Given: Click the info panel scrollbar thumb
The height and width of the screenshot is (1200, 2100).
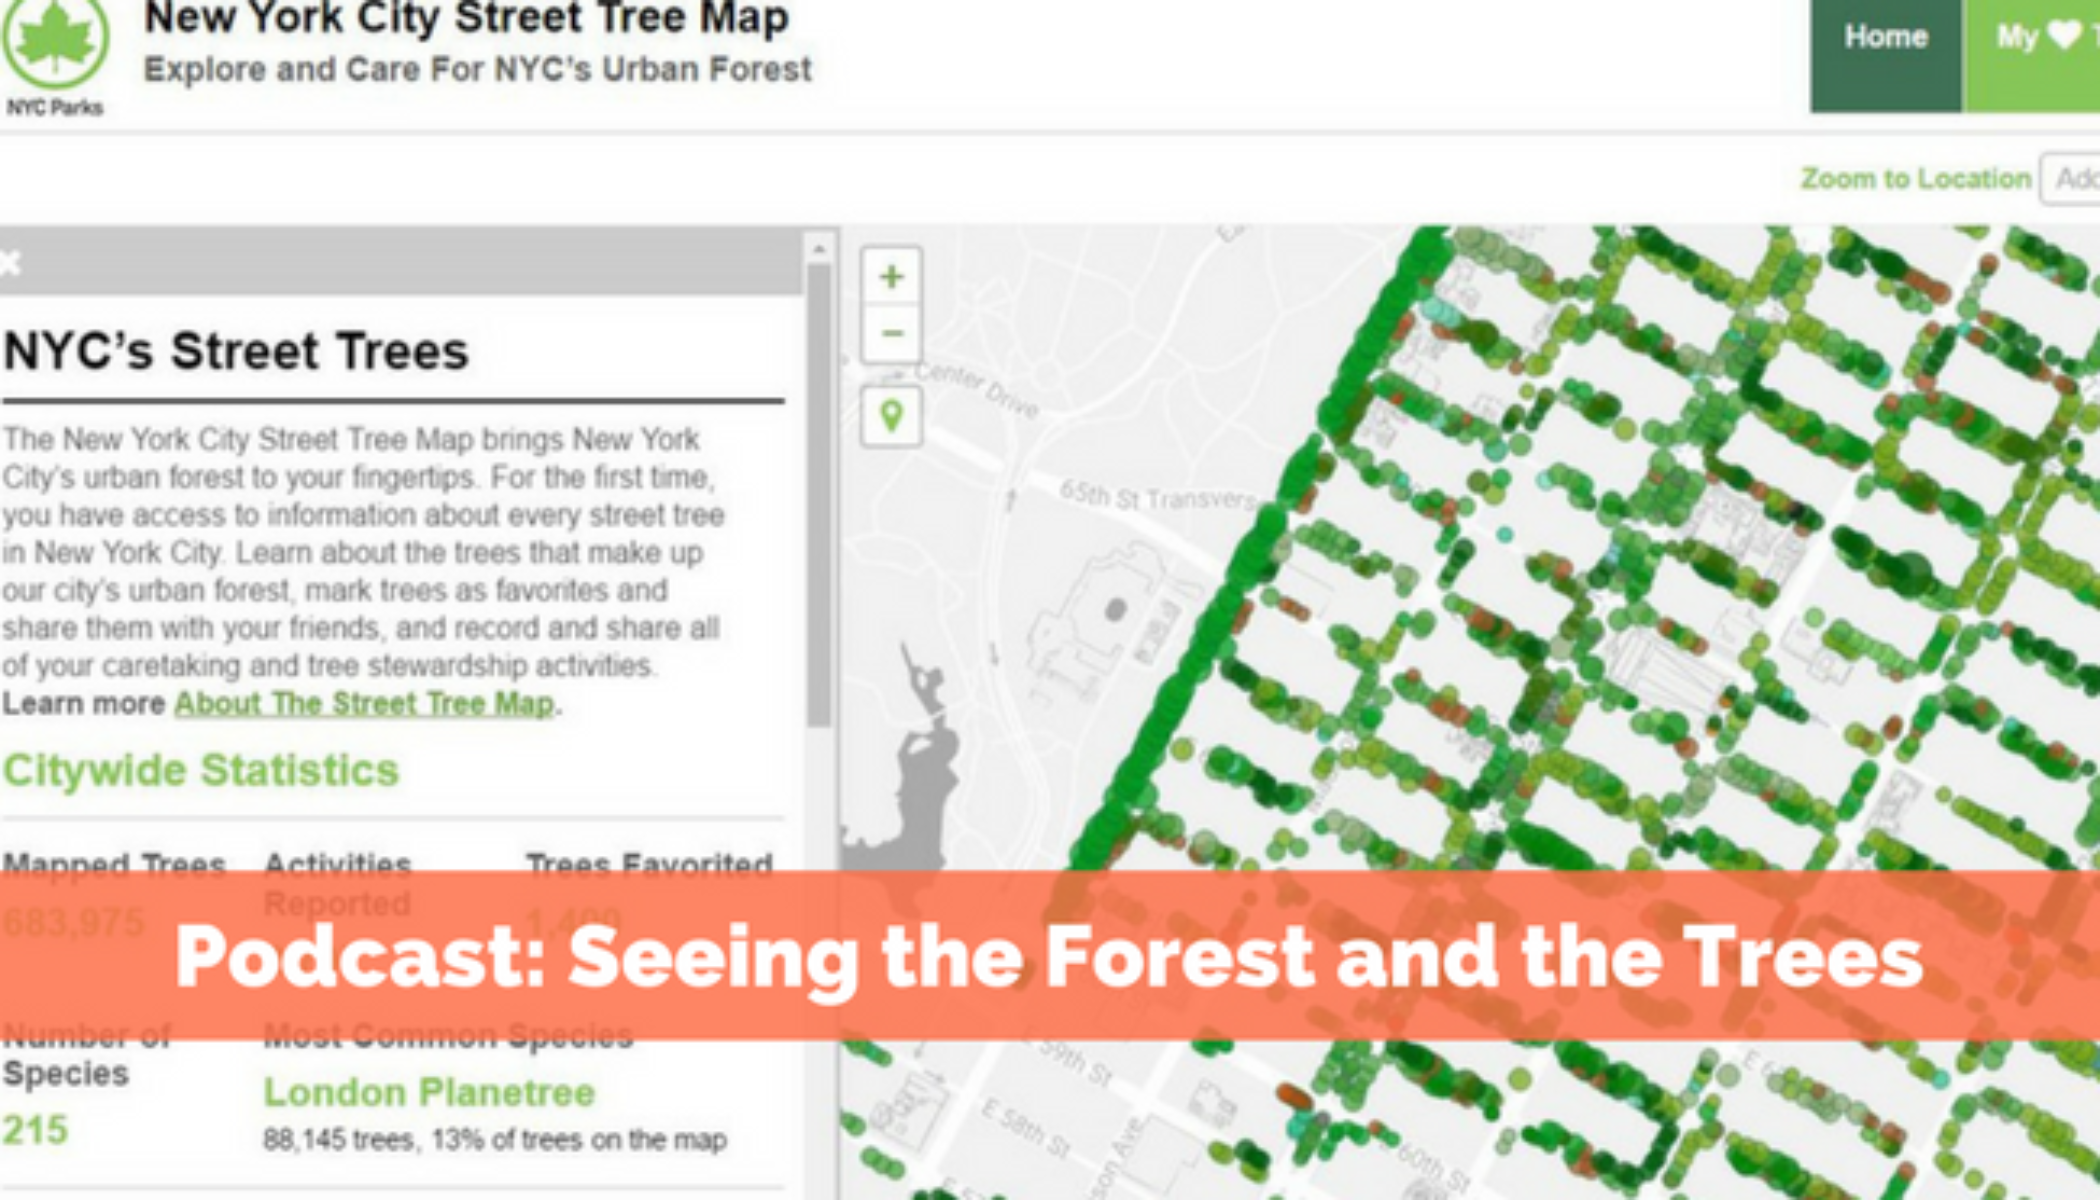Looking at the screenshot, I should point(819,490).
